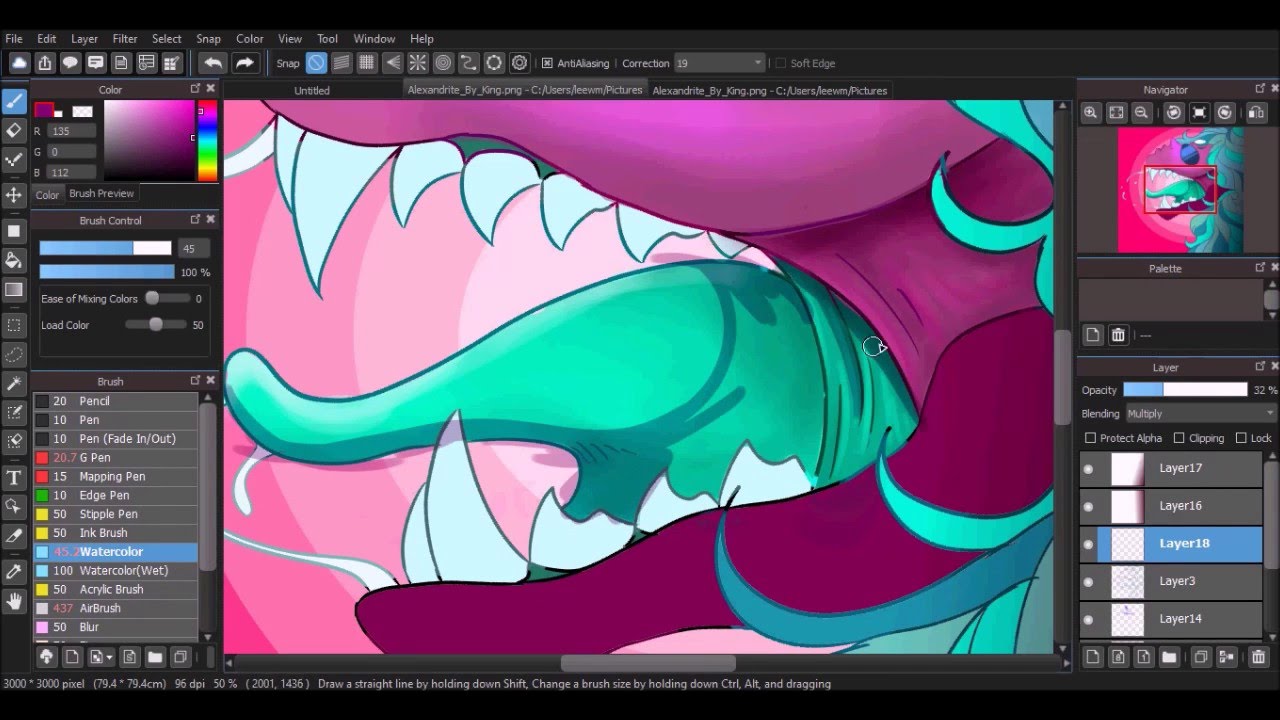Switch to the Brush Preview tab
Screen dimensions: 1280x720
(x=101, y=194)
